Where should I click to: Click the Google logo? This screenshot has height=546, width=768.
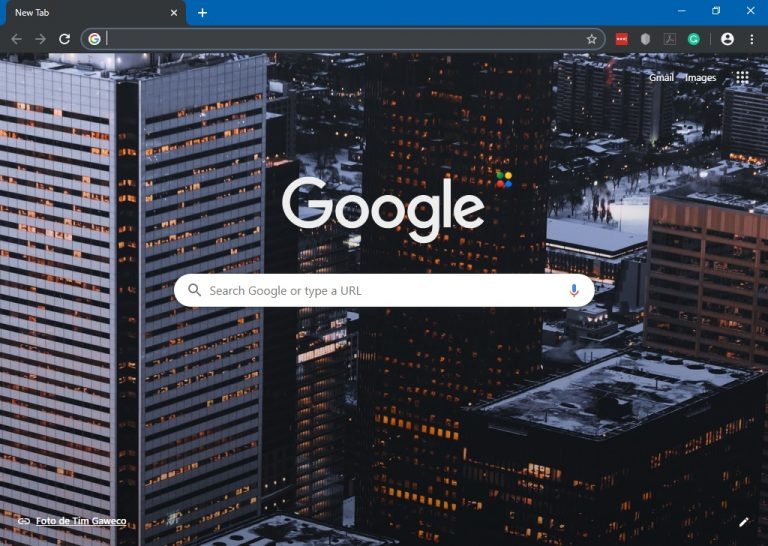[x=384, y=208]
